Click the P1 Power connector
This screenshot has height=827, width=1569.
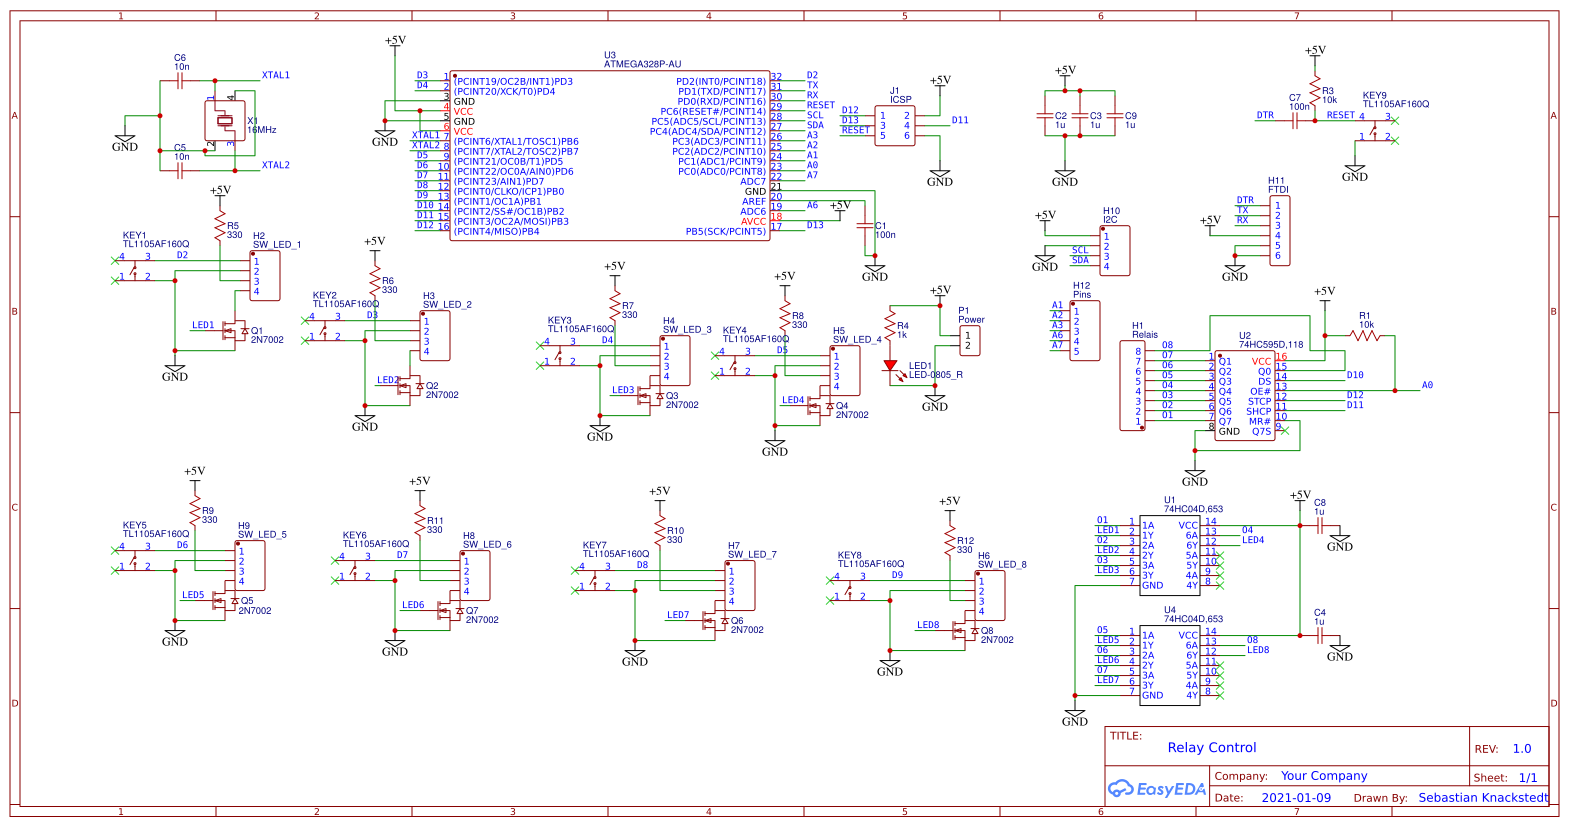click(969, 341)
